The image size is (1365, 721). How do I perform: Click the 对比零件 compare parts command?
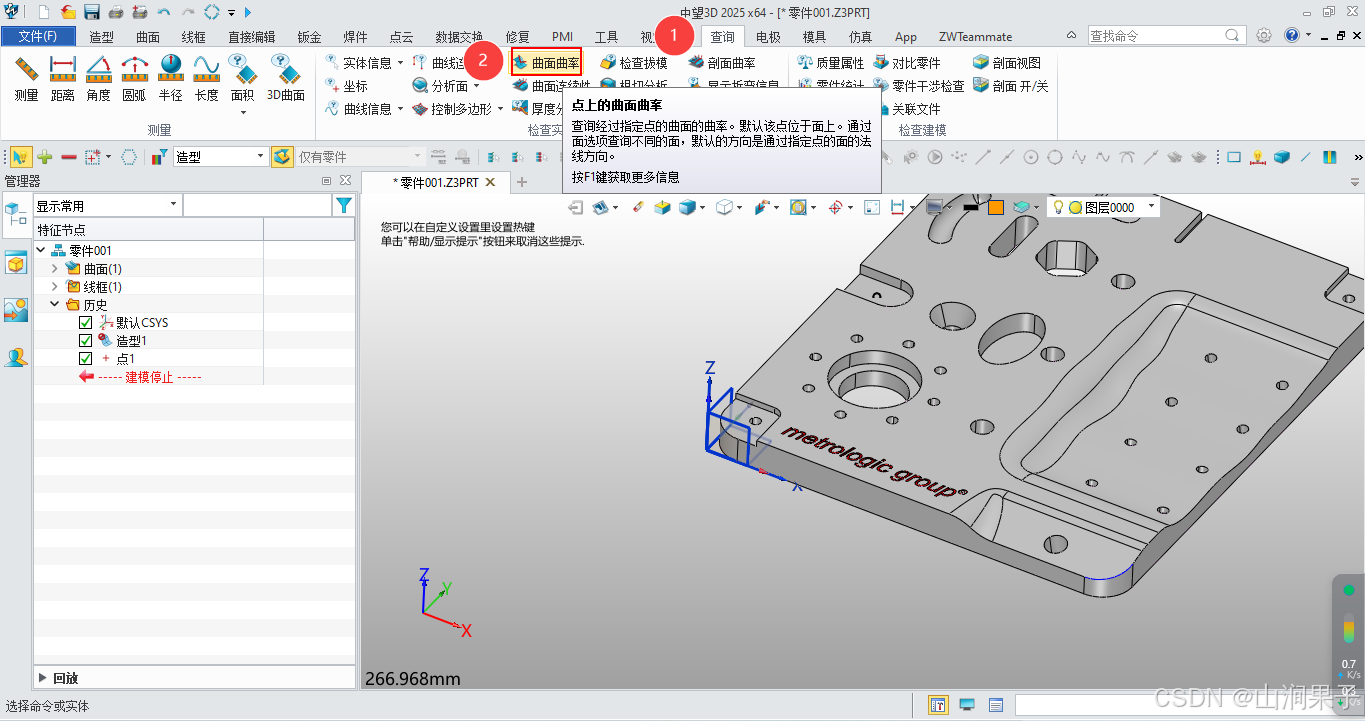[x=907, y=62]
